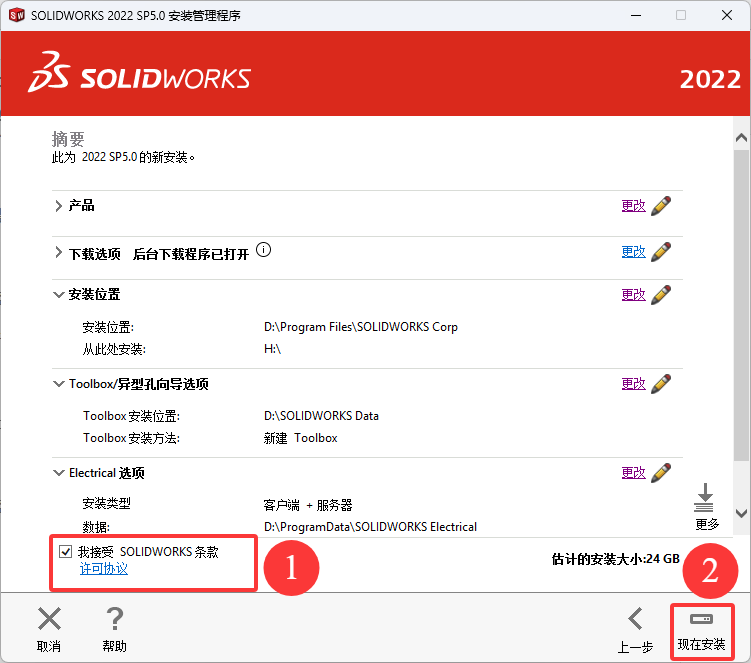Collapse the Electrical 选项 section
Image resolution: width=751 pixels, height=663 pixels.
(x=58, y=473)
